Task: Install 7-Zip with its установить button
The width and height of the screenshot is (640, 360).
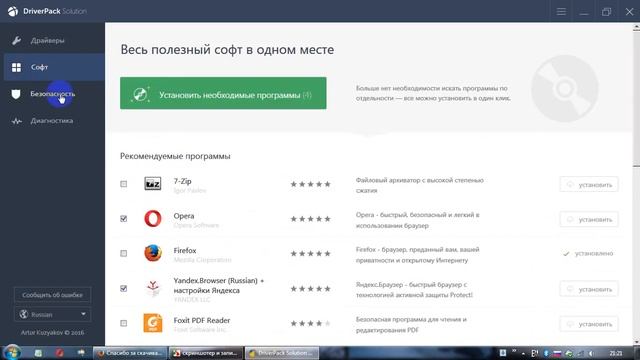Action: click(589, 184)
